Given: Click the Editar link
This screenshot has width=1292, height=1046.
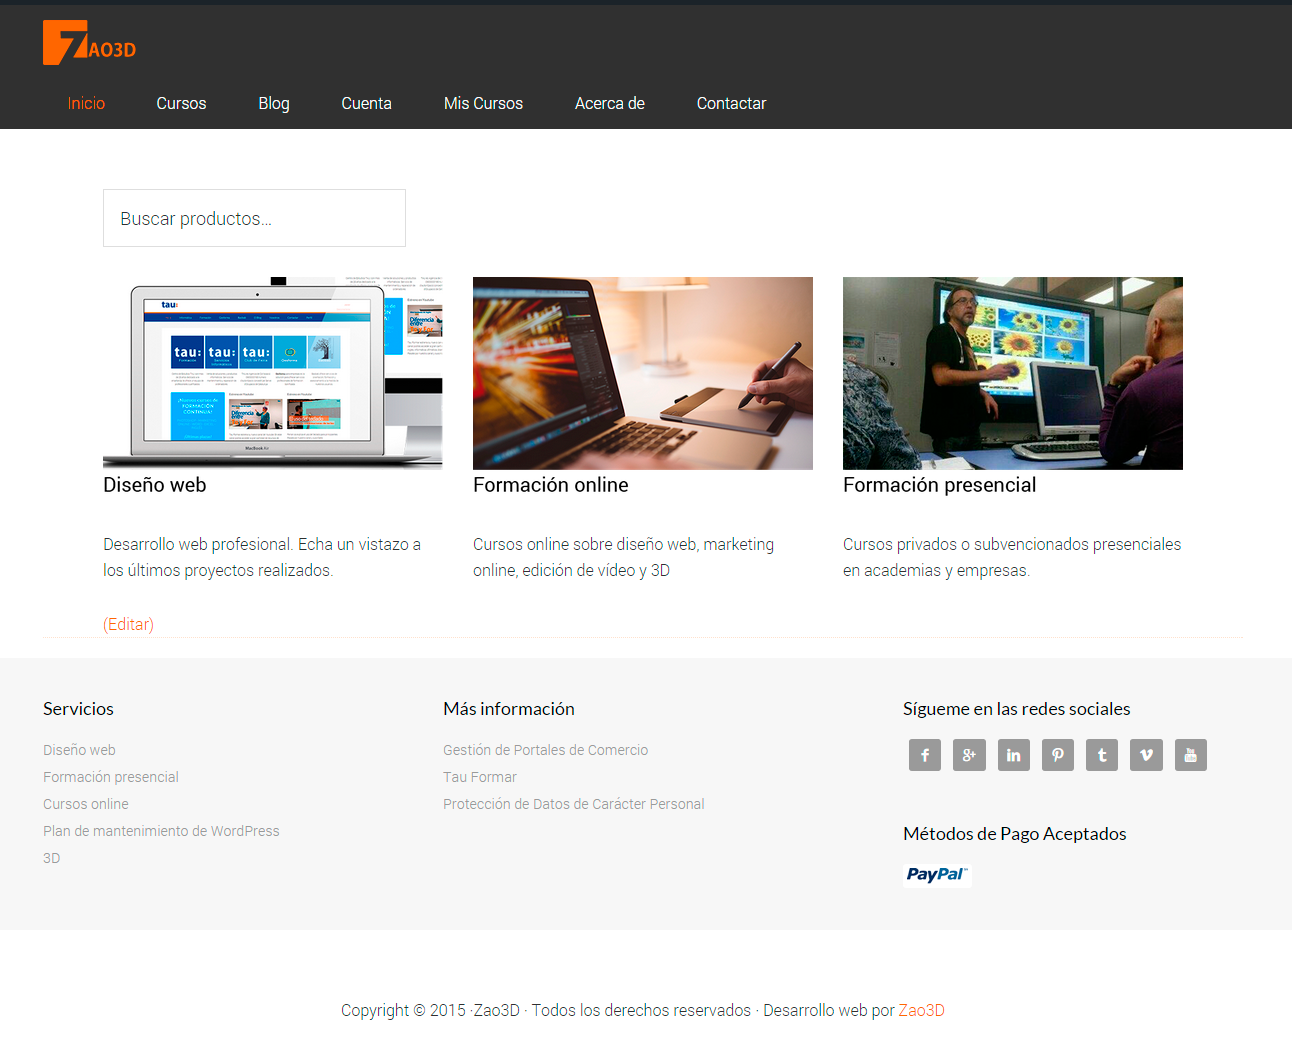Looking at the screenshot, I should [x=128, y=624].
